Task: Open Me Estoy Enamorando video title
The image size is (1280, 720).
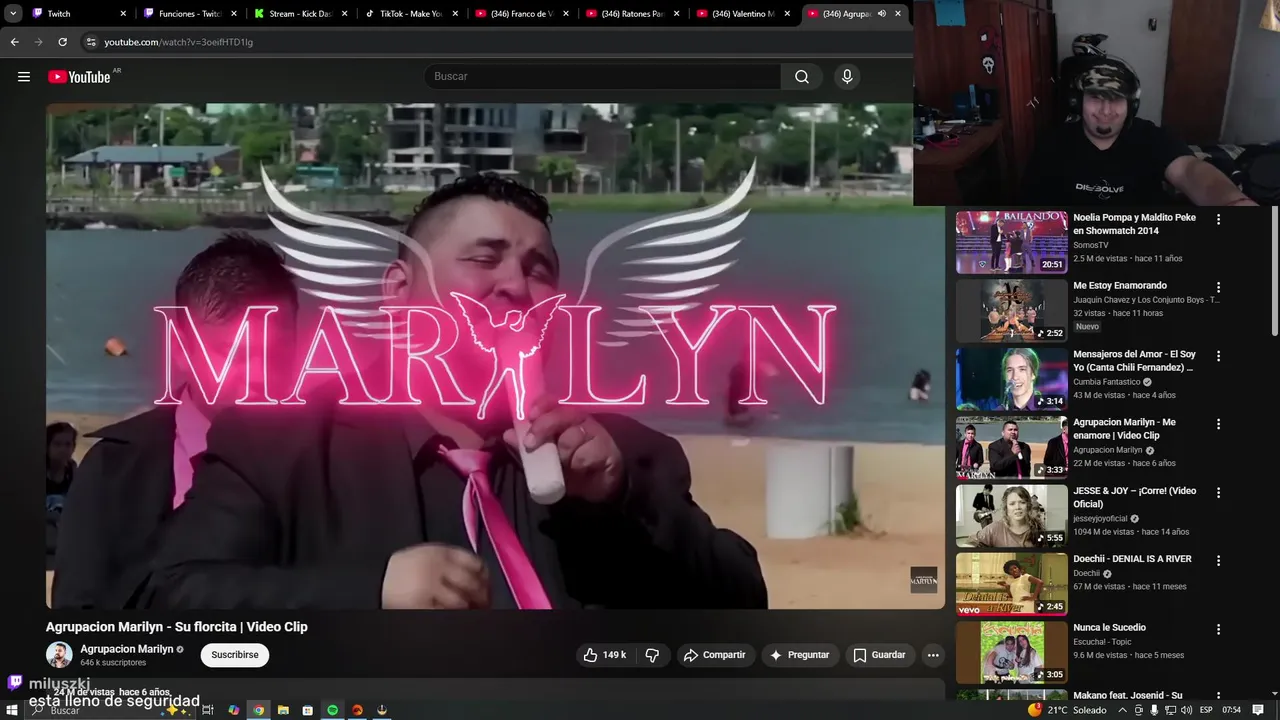Action: [1120, 286]
